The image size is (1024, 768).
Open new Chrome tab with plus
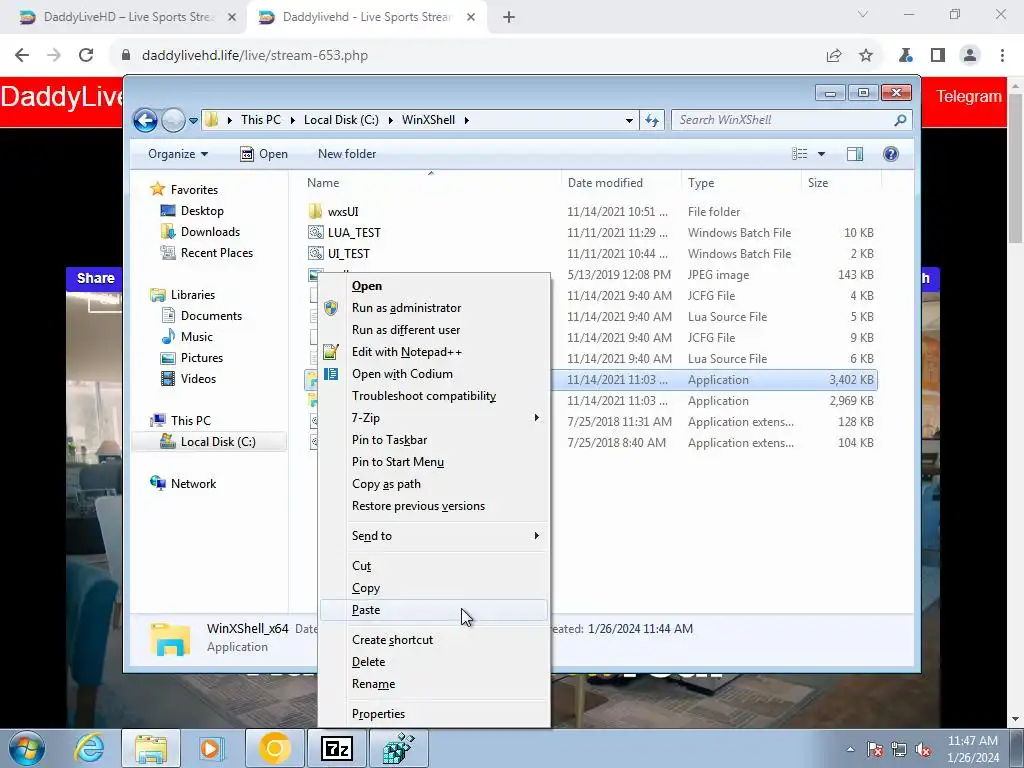(x=509, y=18)
